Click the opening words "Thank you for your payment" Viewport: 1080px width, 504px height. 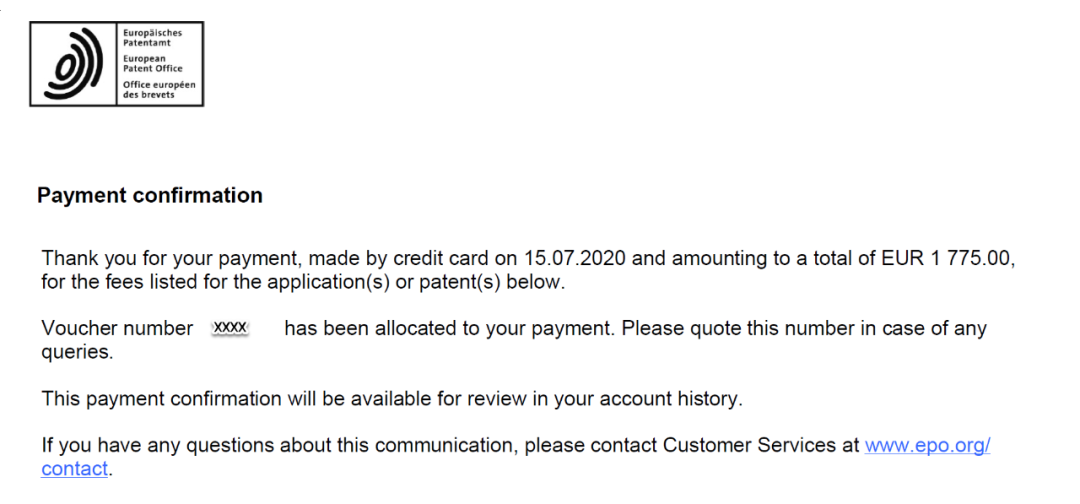click(x=172, y=259)
